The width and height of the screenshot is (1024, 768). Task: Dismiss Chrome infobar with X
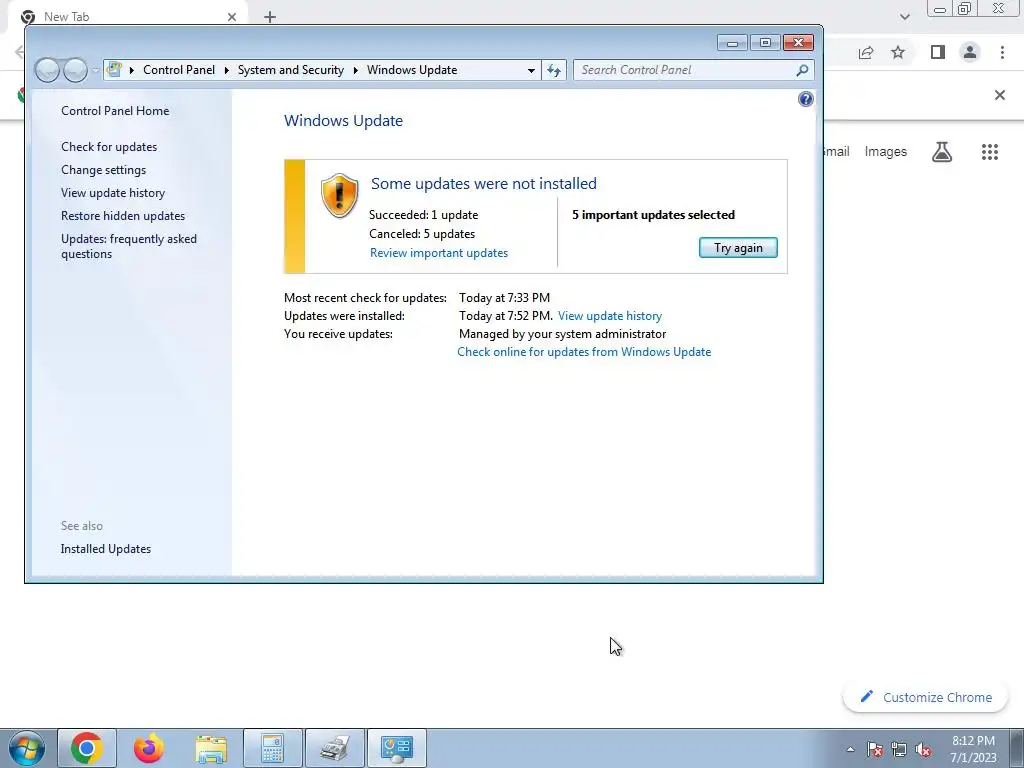[x=999, y=95]
